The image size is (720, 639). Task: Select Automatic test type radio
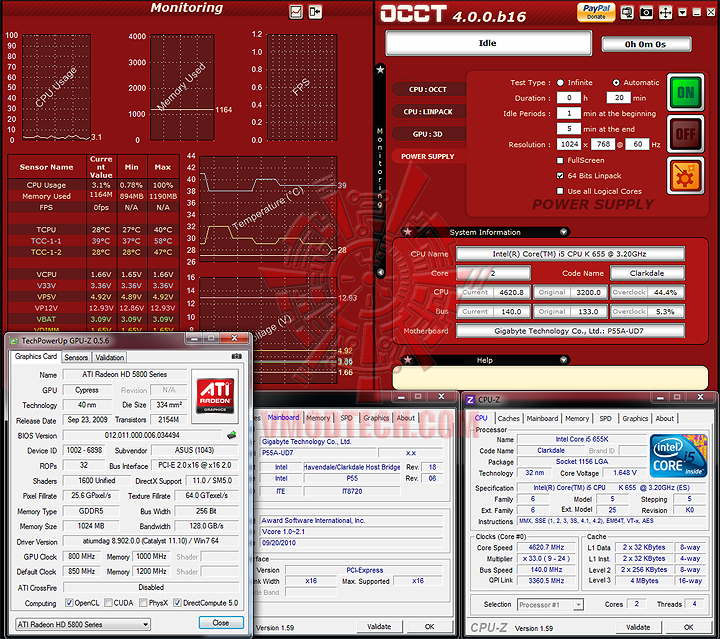(x=616, y=83)
